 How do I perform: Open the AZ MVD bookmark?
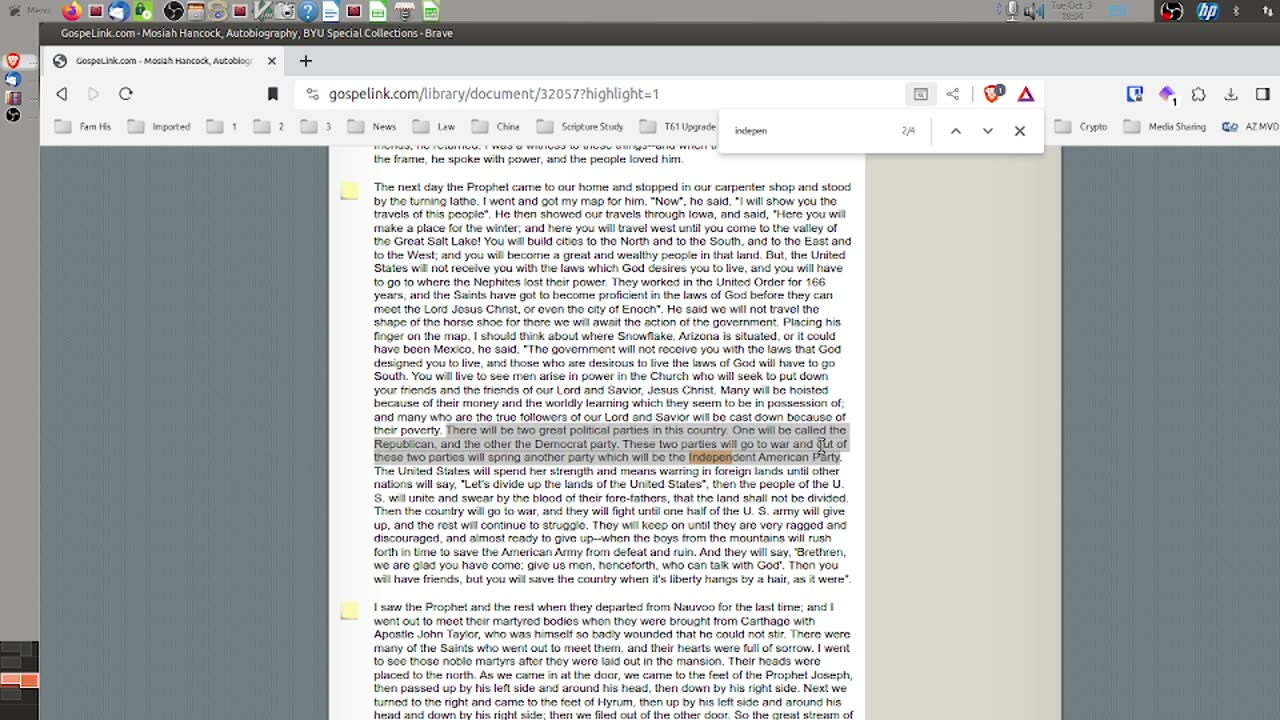click(x=1250, y=127)
